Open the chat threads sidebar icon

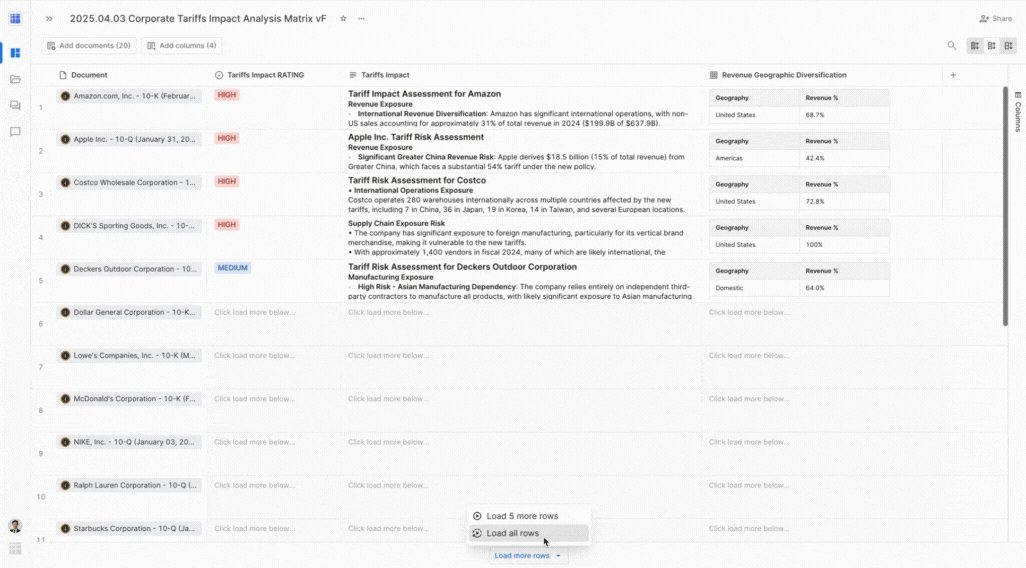click(x=15, y=105)
